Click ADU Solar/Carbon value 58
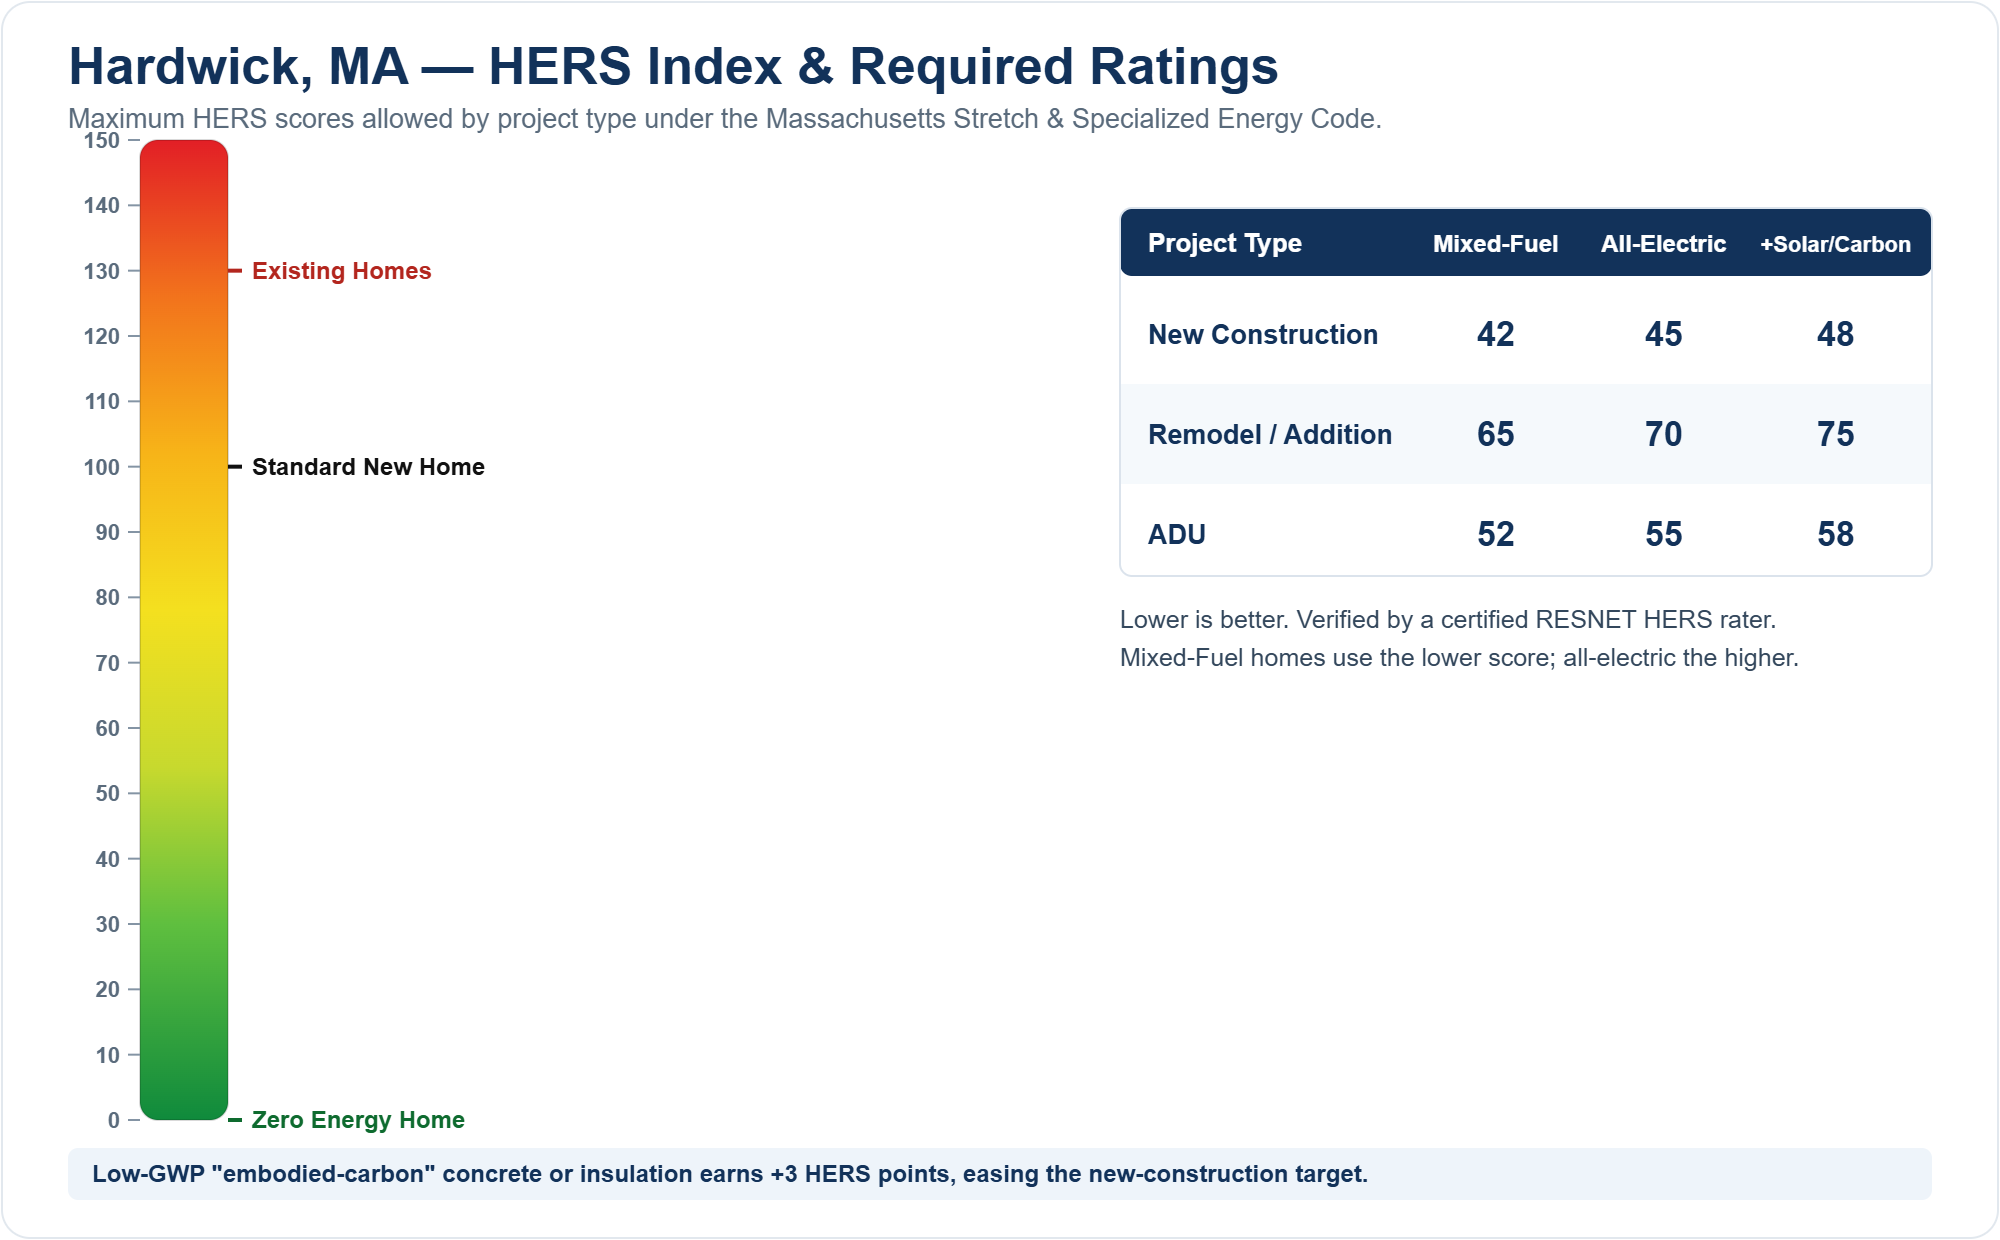The image size is (2000, 1240). point(1836,534)
